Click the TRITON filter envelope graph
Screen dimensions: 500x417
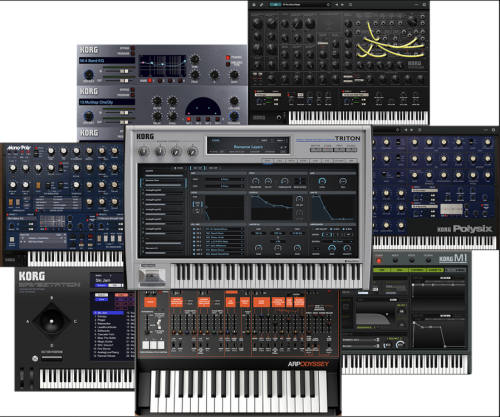[x=272, y=207]
